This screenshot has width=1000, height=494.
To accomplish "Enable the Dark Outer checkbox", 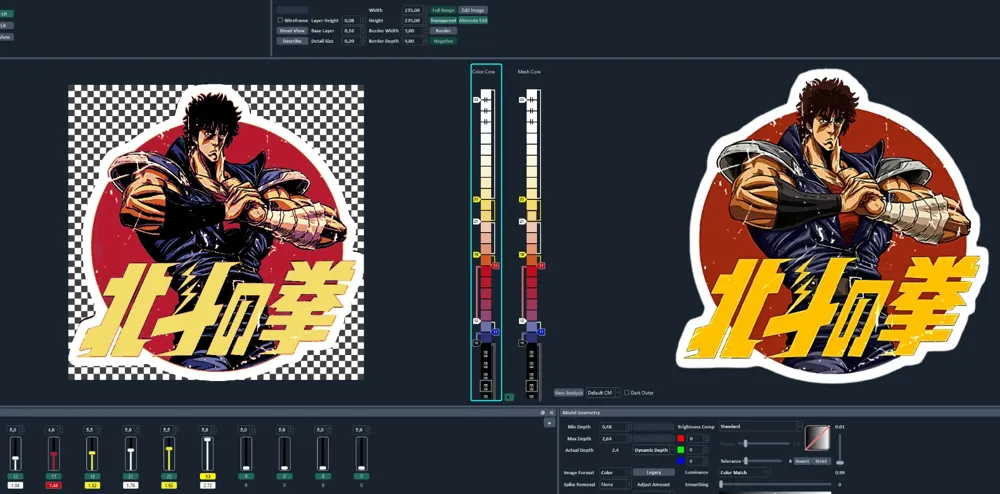I will pyautogui.click(x=626, y=393).
